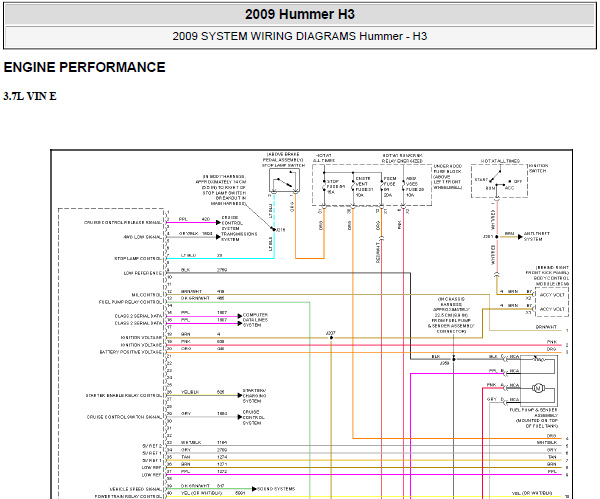Click the J207 splice dot
Screen dimensions: 600x499
coord(331,338)
